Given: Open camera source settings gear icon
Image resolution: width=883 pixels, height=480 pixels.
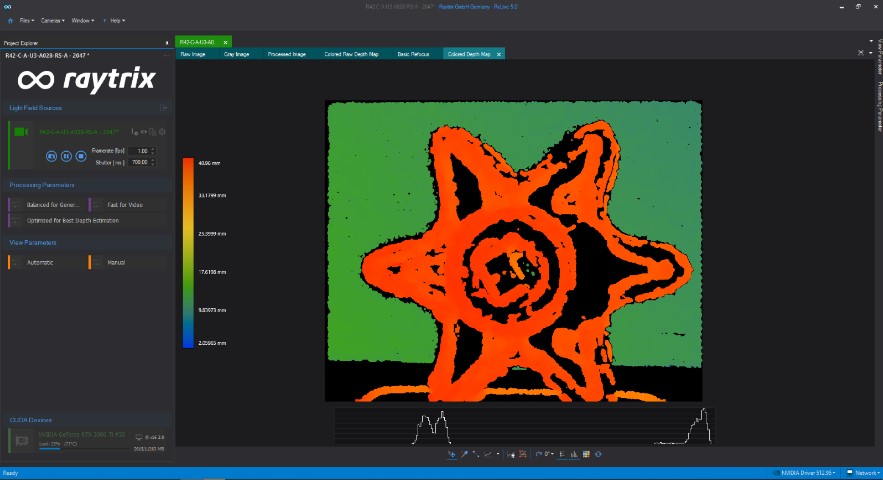Looking at the screenshot, I should (162, 132).
